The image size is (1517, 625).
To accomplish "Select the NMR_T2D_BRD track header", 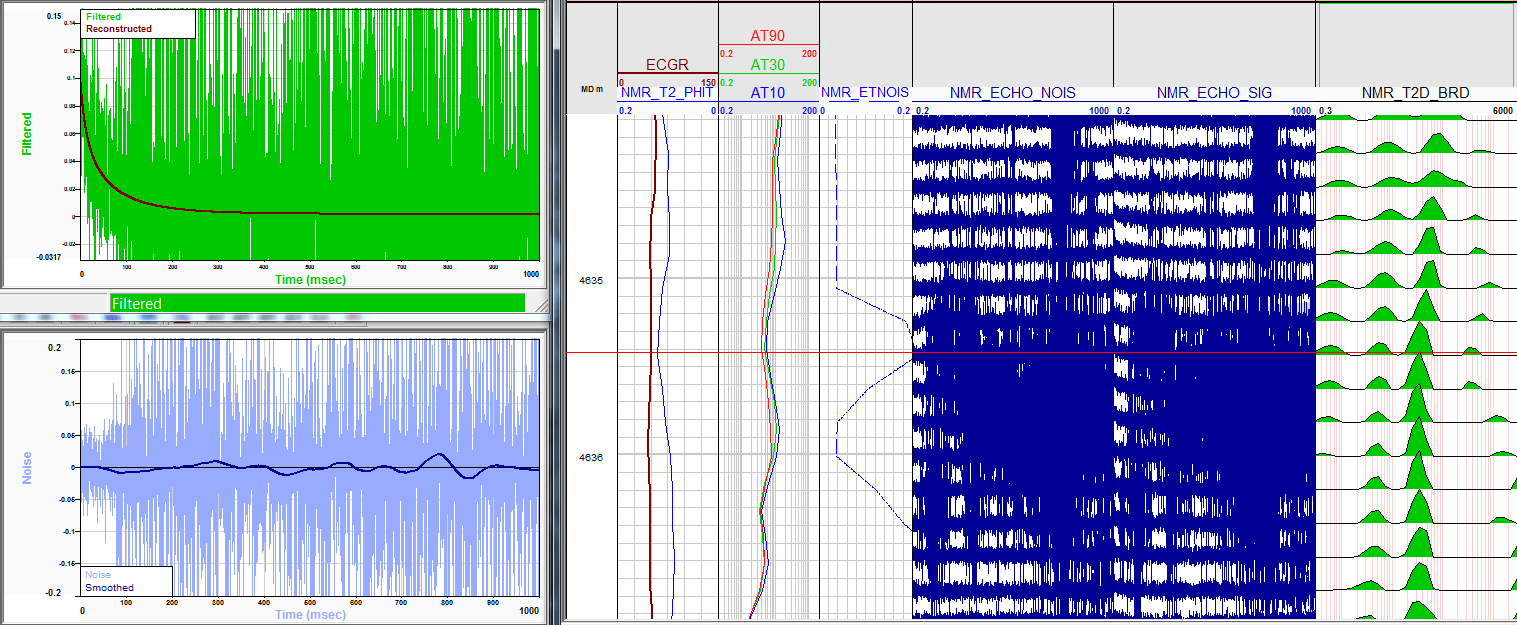I will coord(1415,93).
